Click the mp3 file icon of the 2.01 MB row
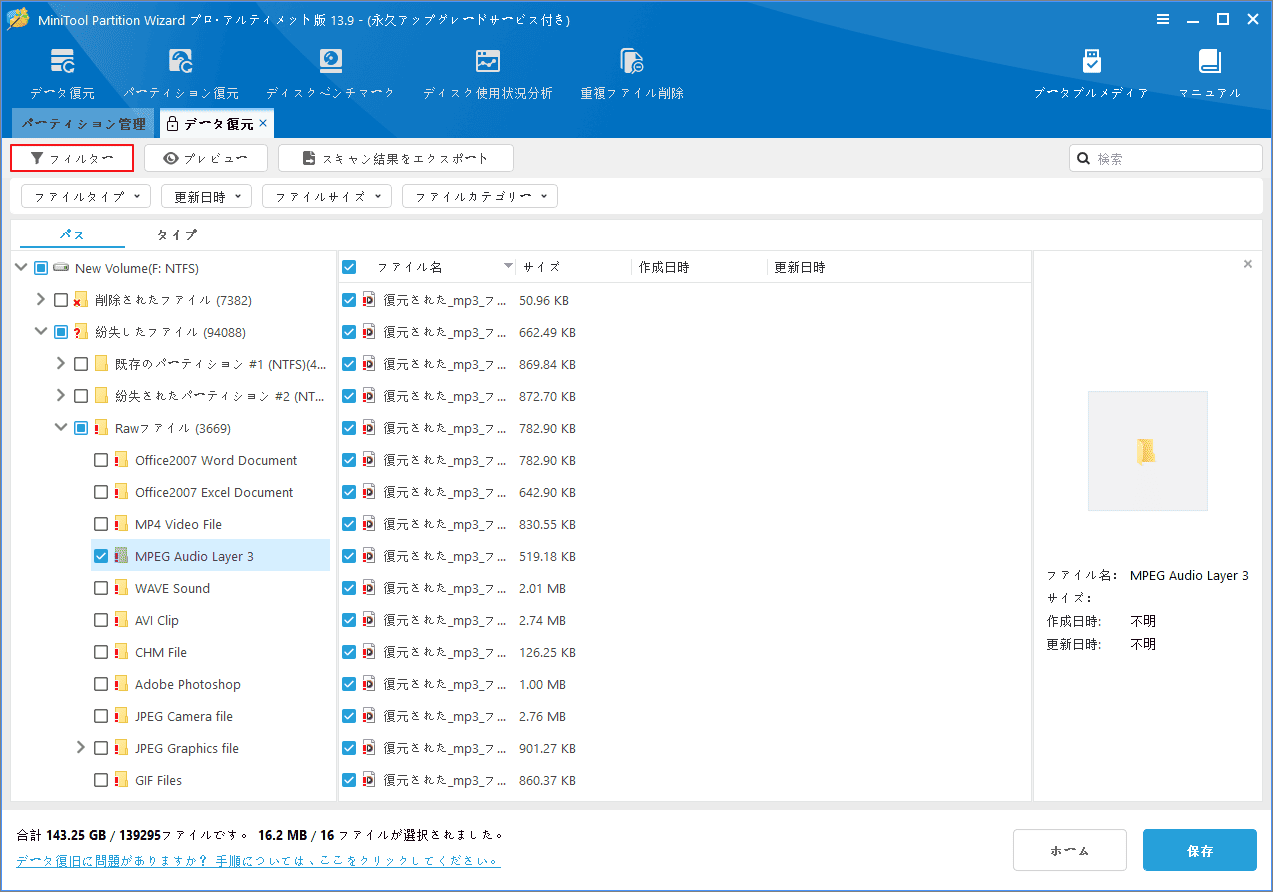Viewport: 1273px width, 892px height. click(369, 588)
